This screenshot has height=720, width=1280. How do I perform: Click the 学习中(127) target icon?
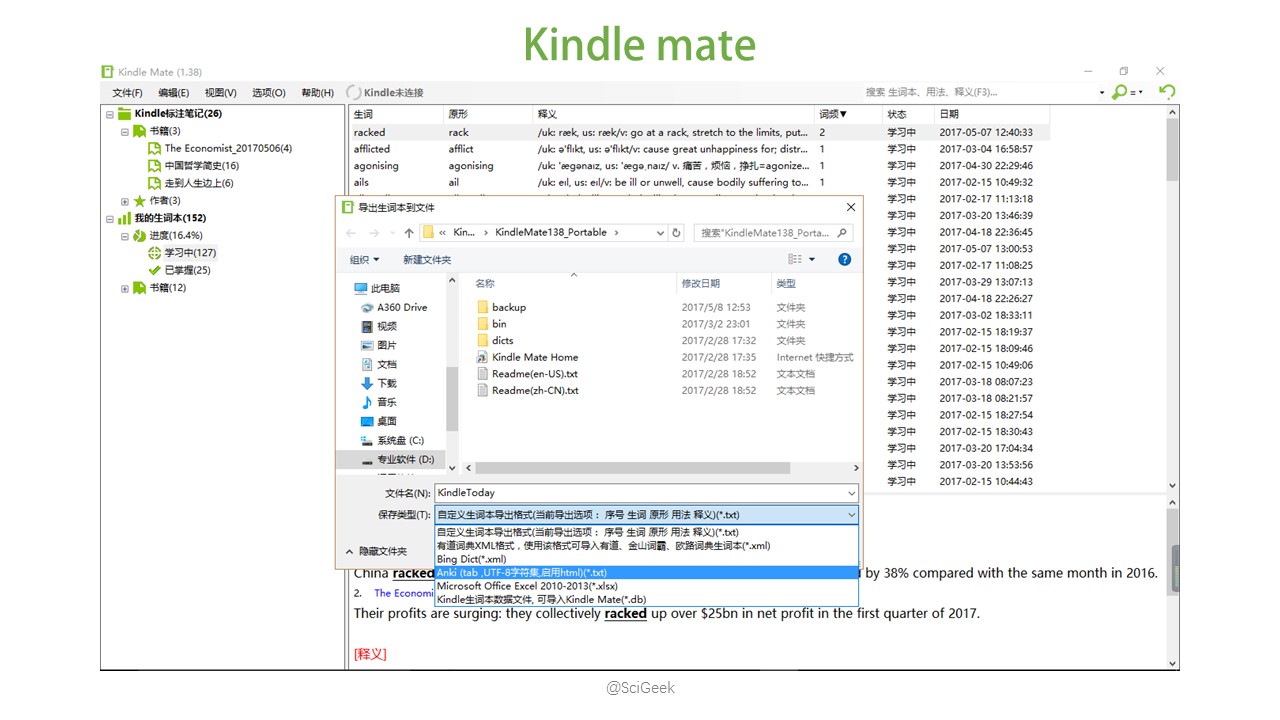tap(154, 253)
